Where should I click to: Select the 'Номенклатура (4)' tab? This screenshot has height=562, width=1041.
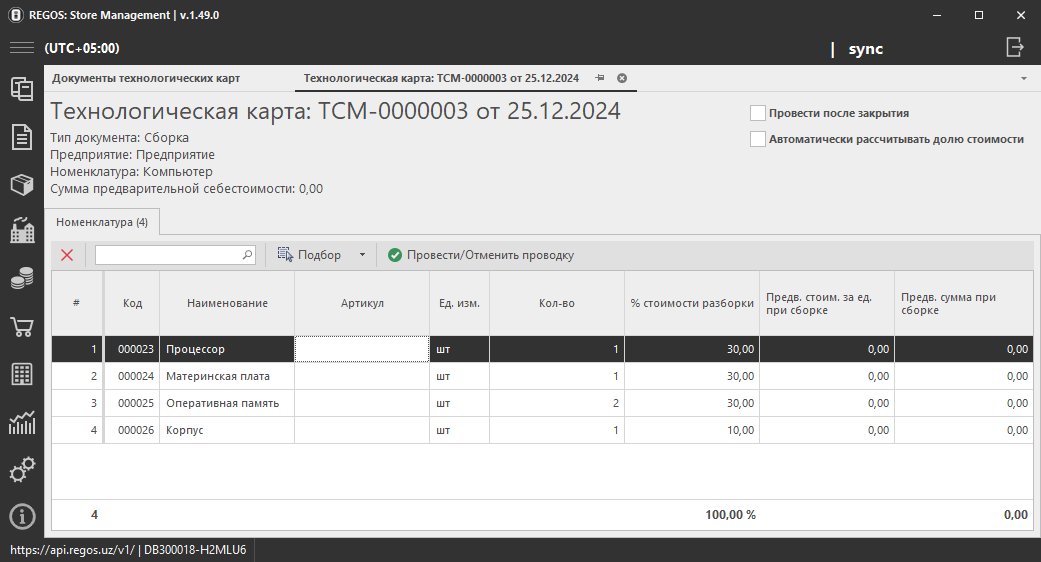pyautogui.click(x=102, y=222)
